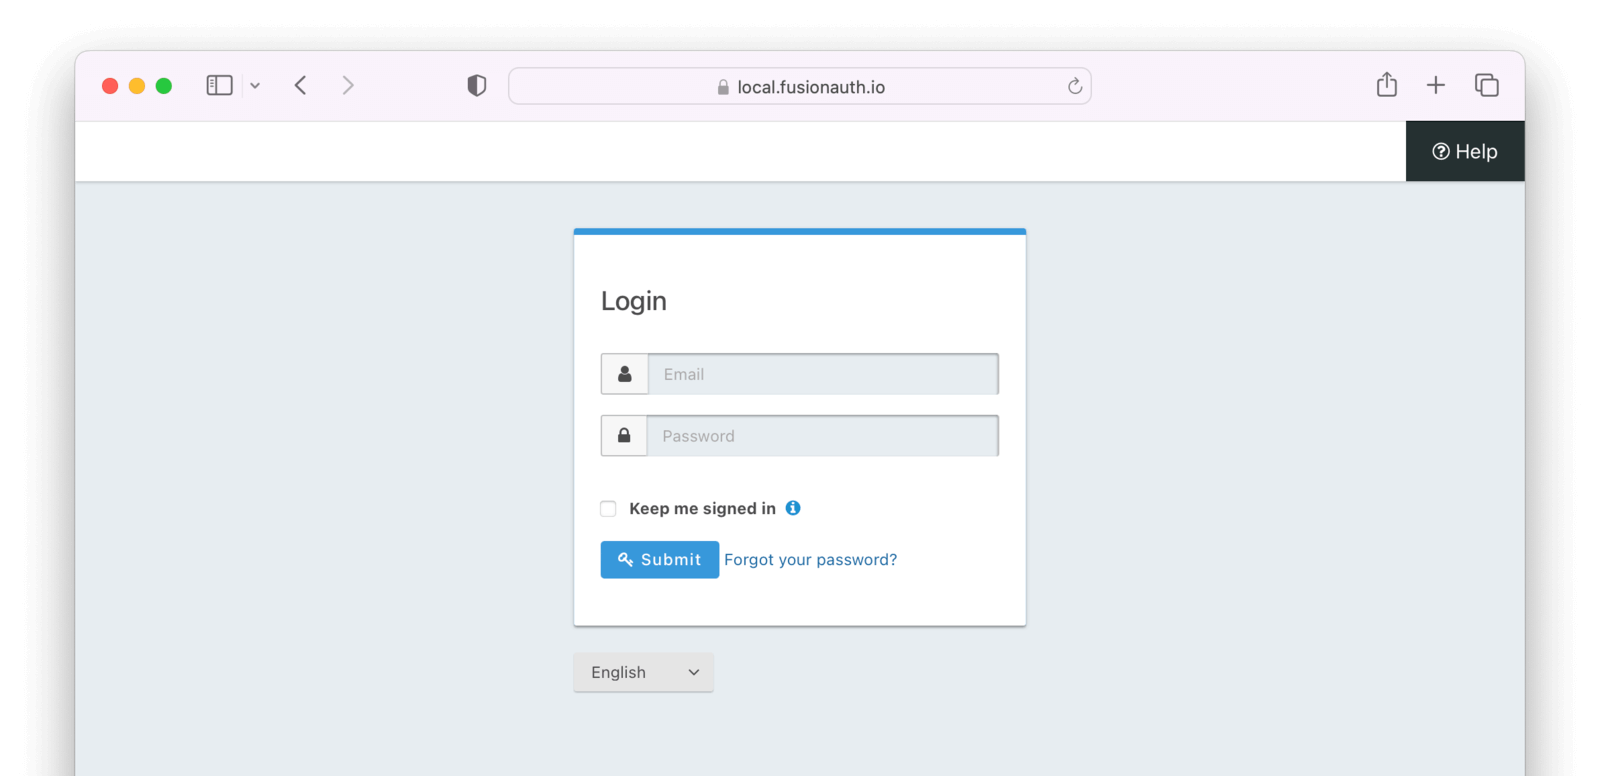Add a new tab with plus icon

[x=1436, y=85]
